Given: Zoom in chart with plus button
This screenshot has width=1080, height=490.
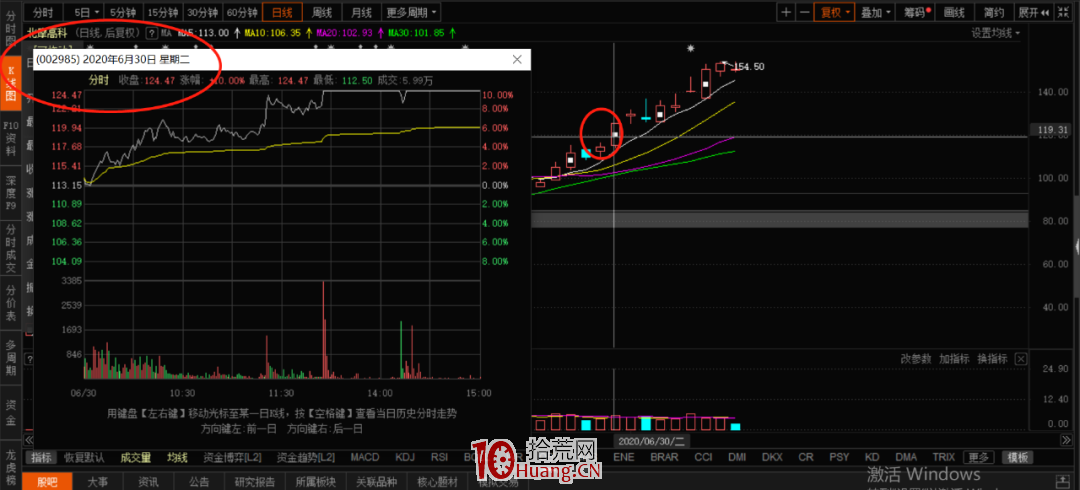Looking at the screenshot, I should [786, 12].
